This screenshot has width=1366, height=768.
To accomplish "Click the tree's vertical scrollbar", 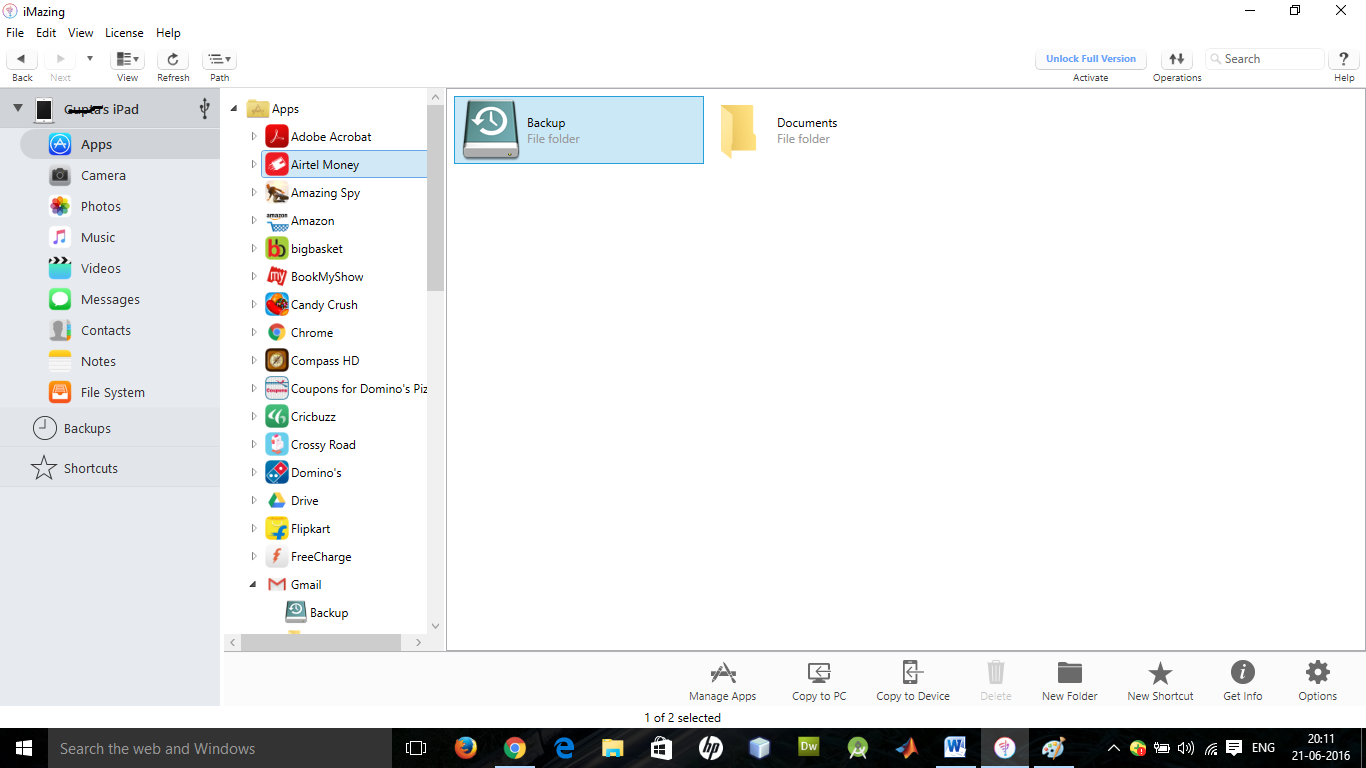I will pyautogui.click(x=435, y=198).
